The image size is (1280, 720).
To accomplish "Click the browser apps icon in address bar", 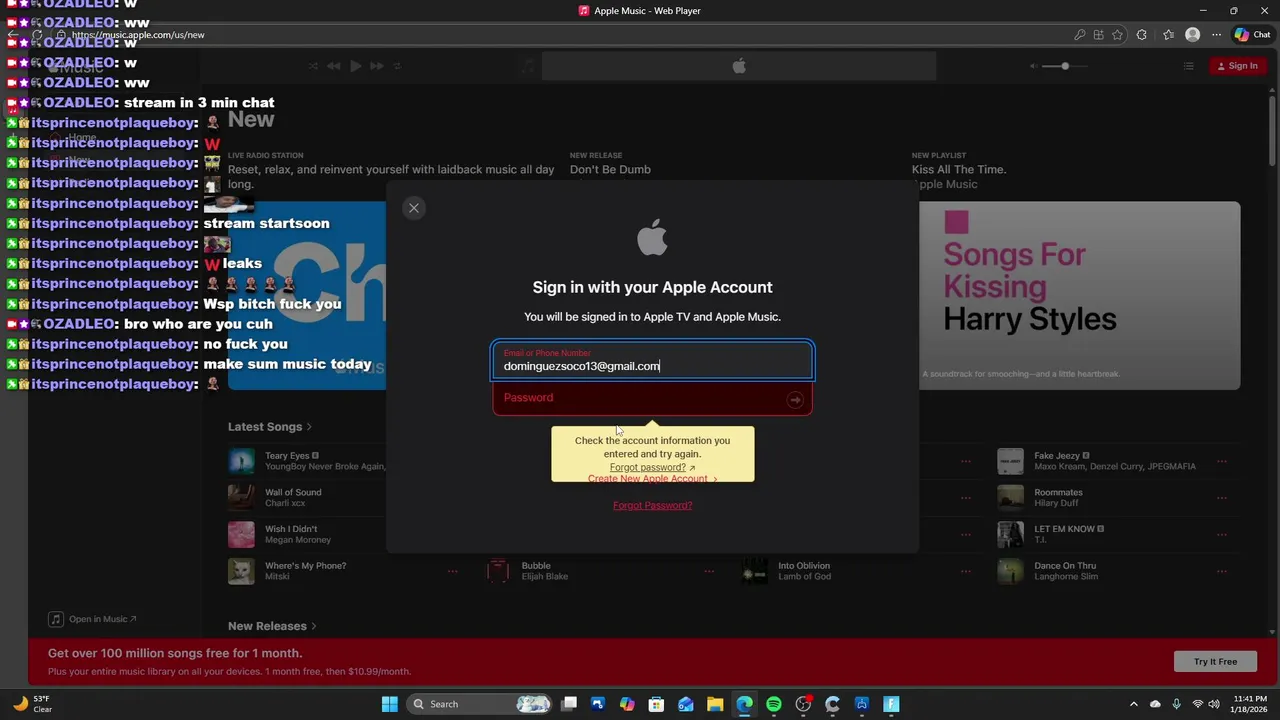I will pos(1099,35).
